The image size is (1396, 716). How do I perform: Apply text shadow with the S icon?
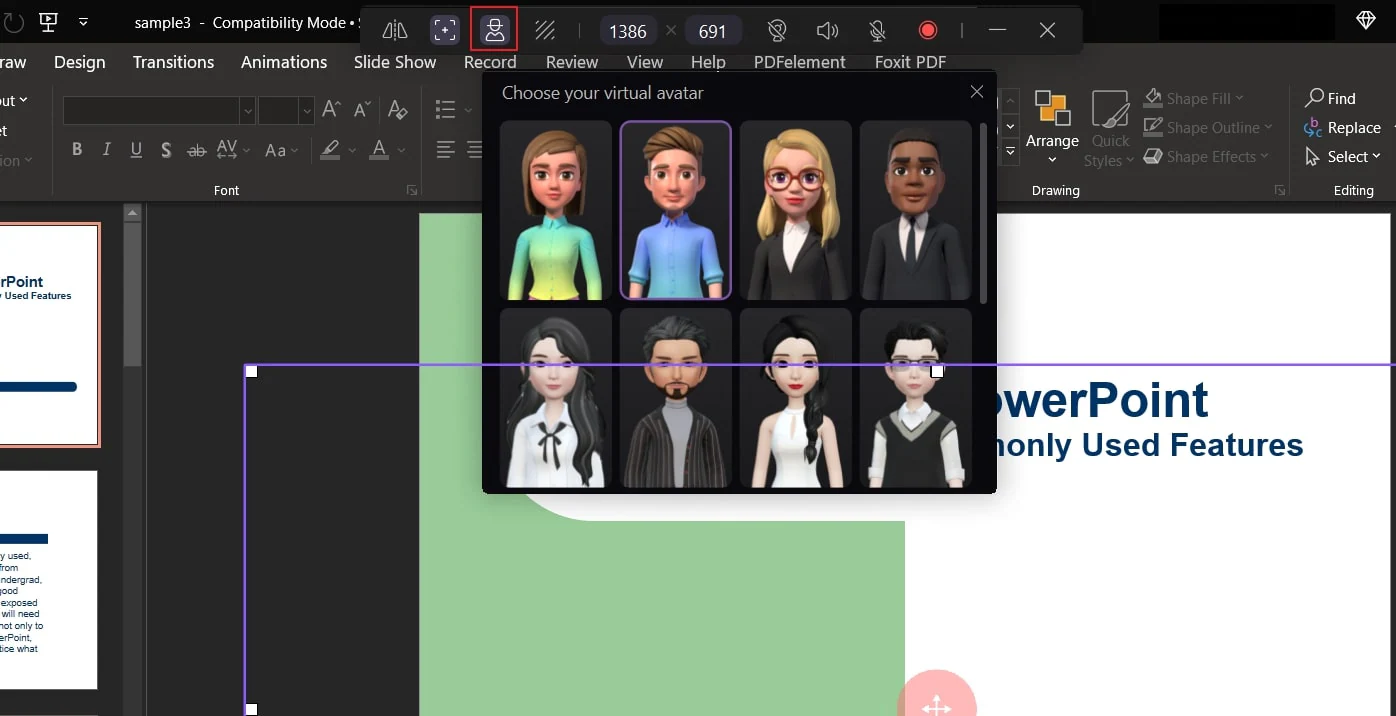point(166,150)
